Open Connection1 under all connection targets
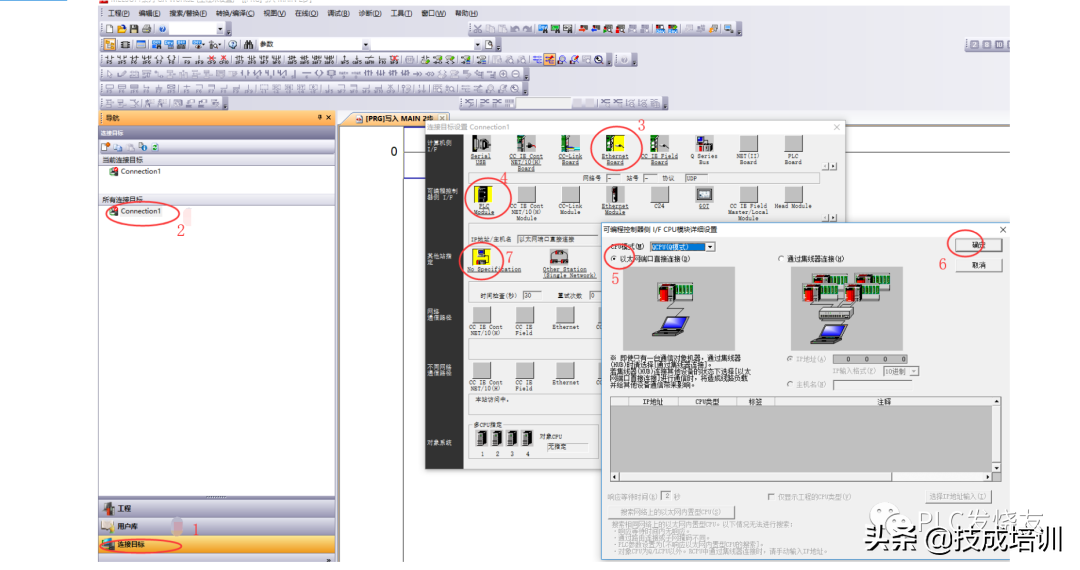This screenshot has width=1080, height=570. click(139, 212)
